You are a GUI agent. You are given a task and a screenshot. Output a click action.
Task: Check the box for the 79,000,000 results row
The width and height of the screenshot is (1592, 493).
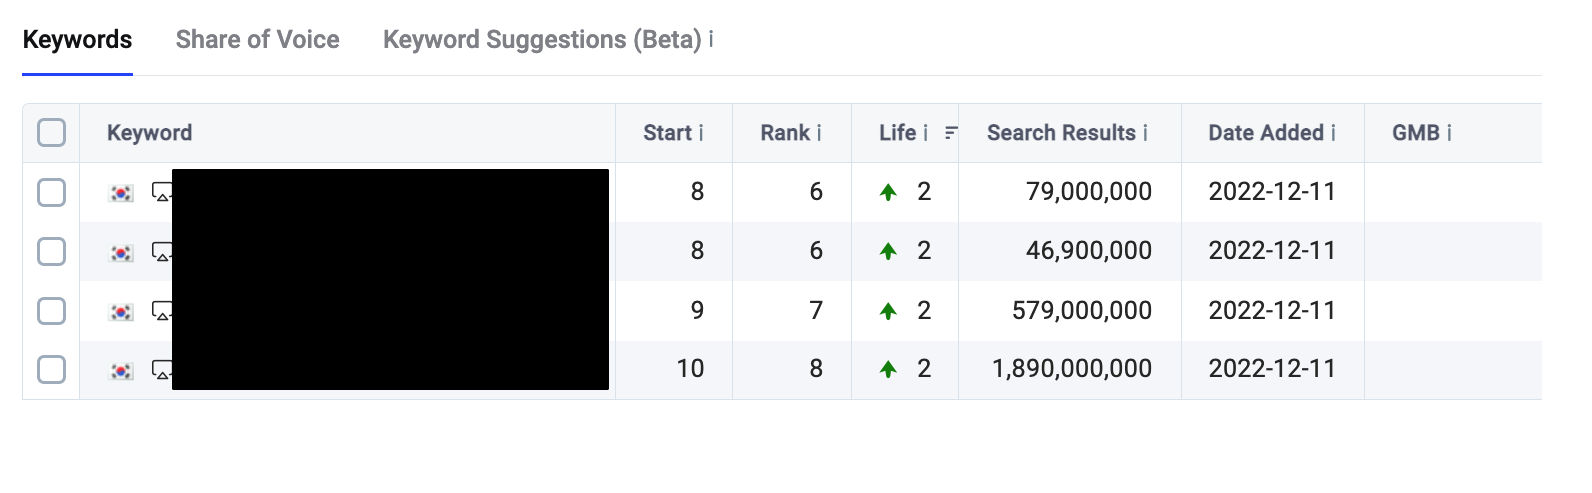click(51, 192)
